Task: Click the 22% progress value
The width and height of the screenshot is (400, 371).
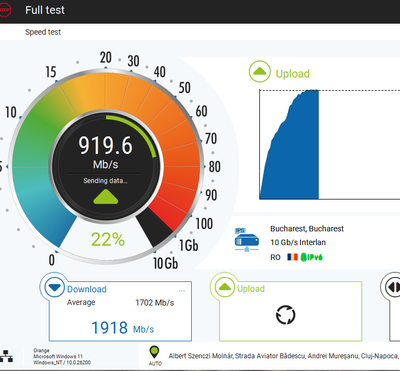Action: point(108,239)
